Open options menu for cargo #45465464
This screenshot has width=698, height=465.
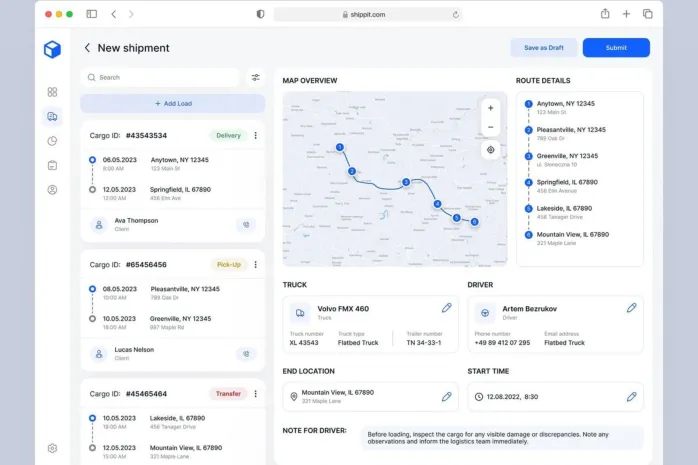coord(255,394)
